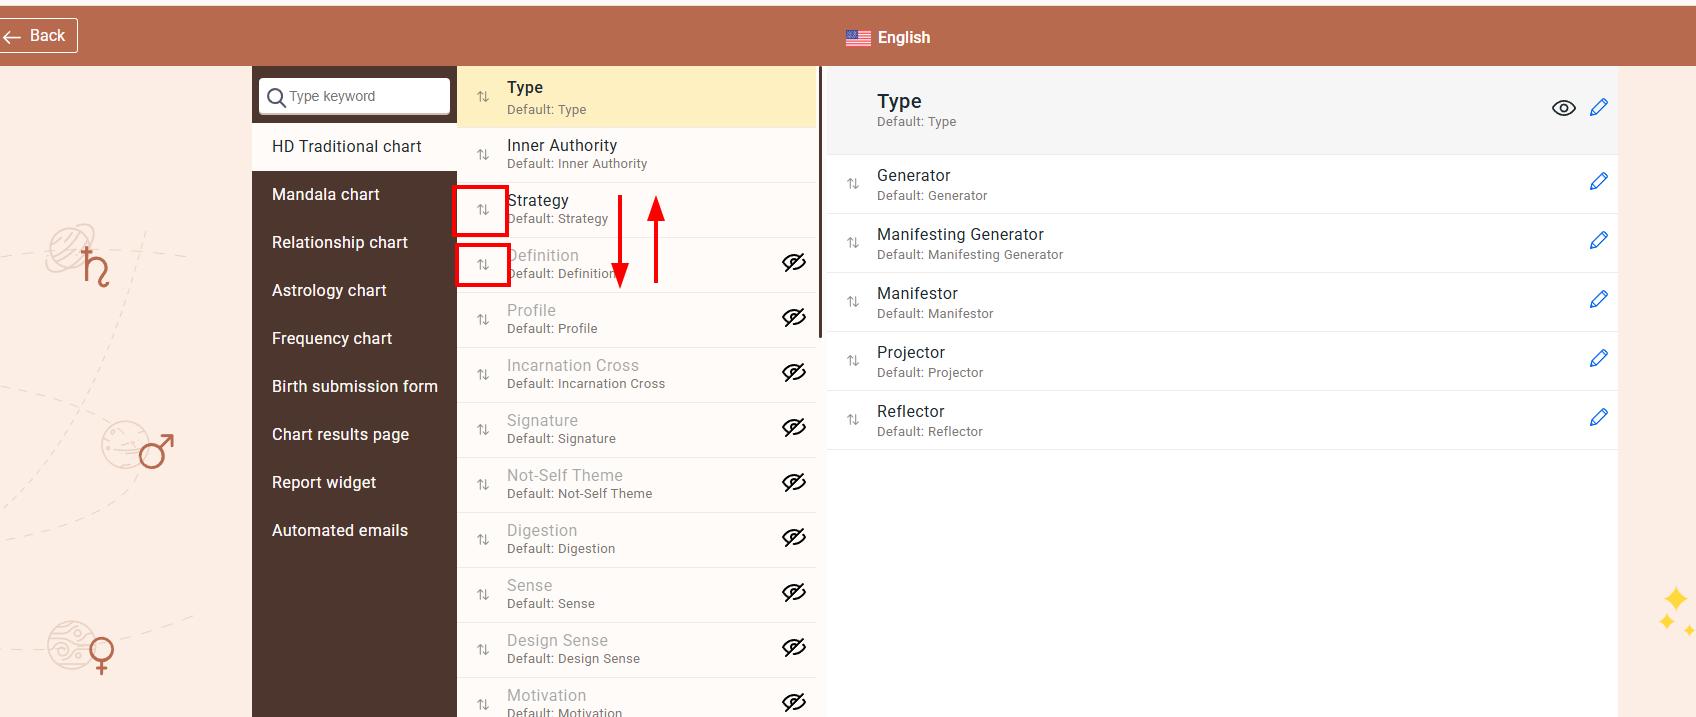1696x717 pixels.
Task: Unhide the Incarnation Cross entry
Action: (x=794, y=373)
